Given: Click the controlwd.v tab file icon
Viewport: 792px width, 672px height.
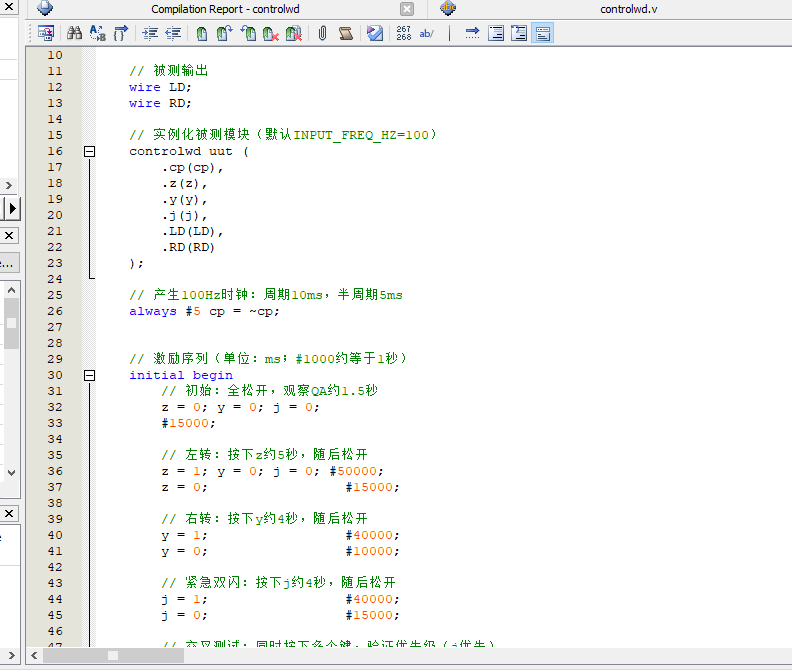Looking at the screenshot, I should [448, 8].
